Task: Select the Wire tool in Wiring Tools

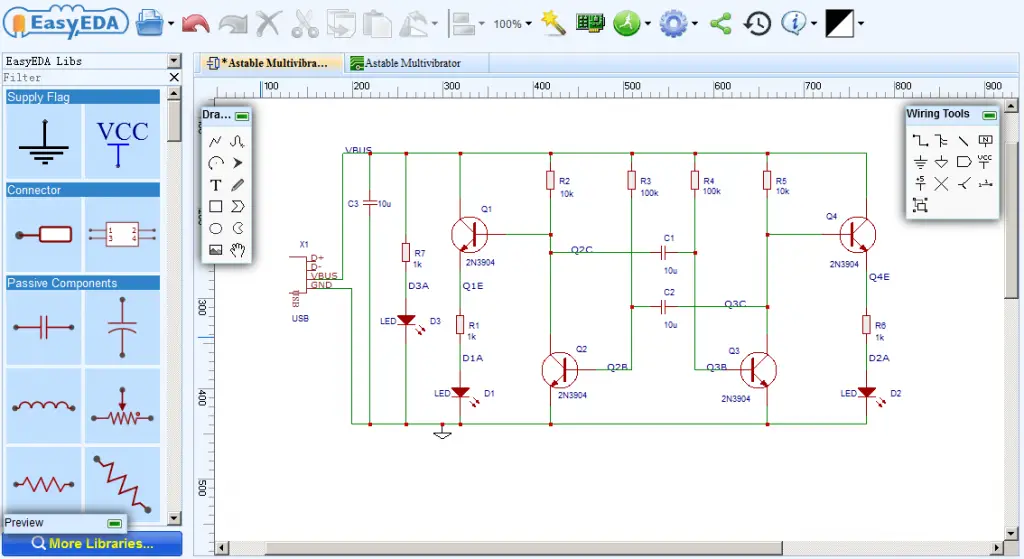Action: coord(920,140)
